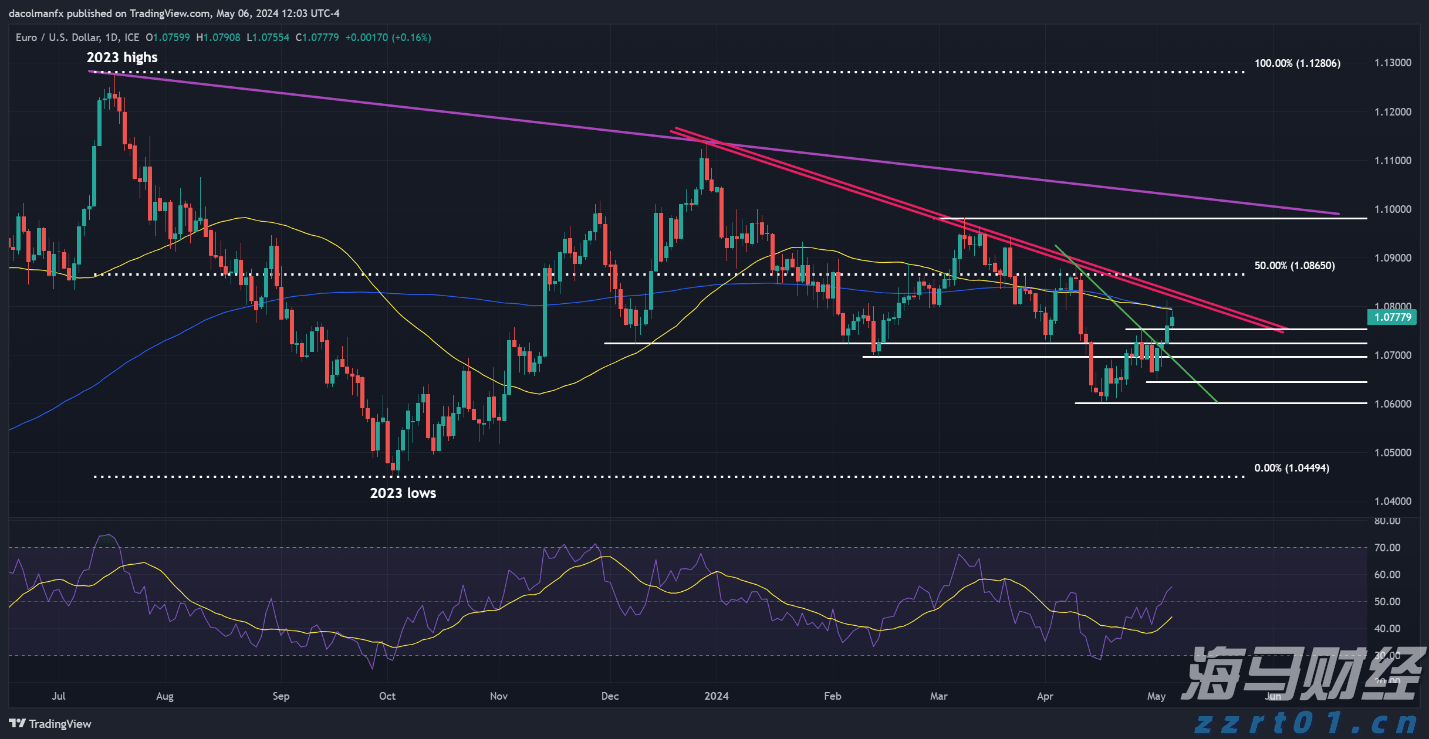Open the 1D timeframe selector in chart legend
The height and width of the screenshot is (739, 1429).
click(x=112, y=37)
